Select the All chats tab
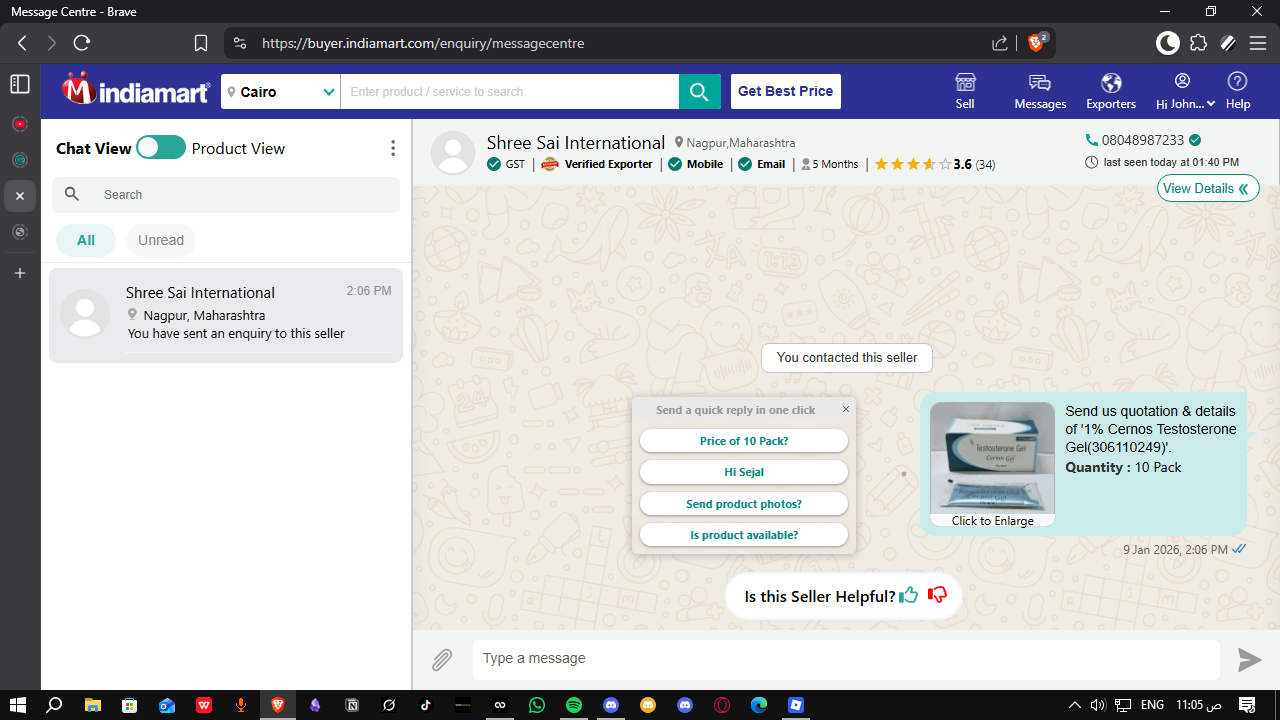 (86, 240)
